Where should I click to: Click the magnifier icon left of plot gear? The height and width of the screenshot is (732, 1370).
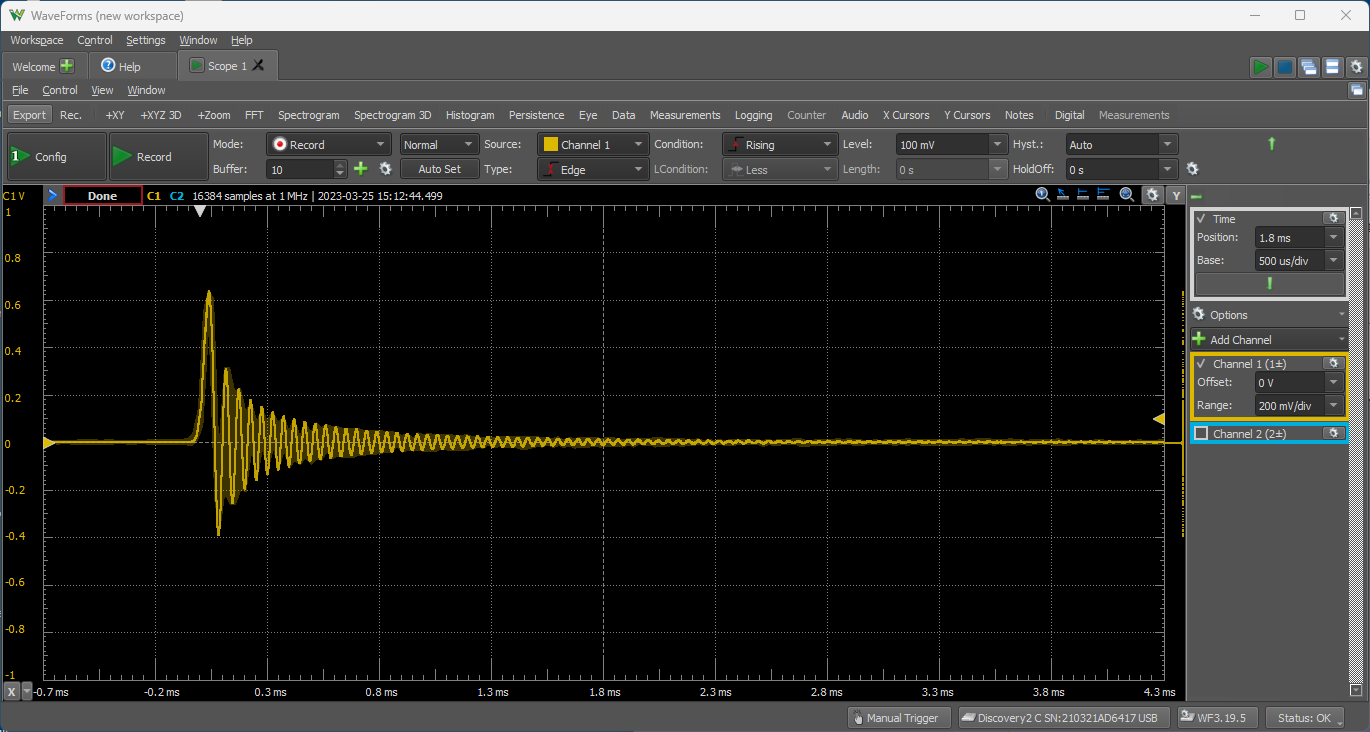1127,195
